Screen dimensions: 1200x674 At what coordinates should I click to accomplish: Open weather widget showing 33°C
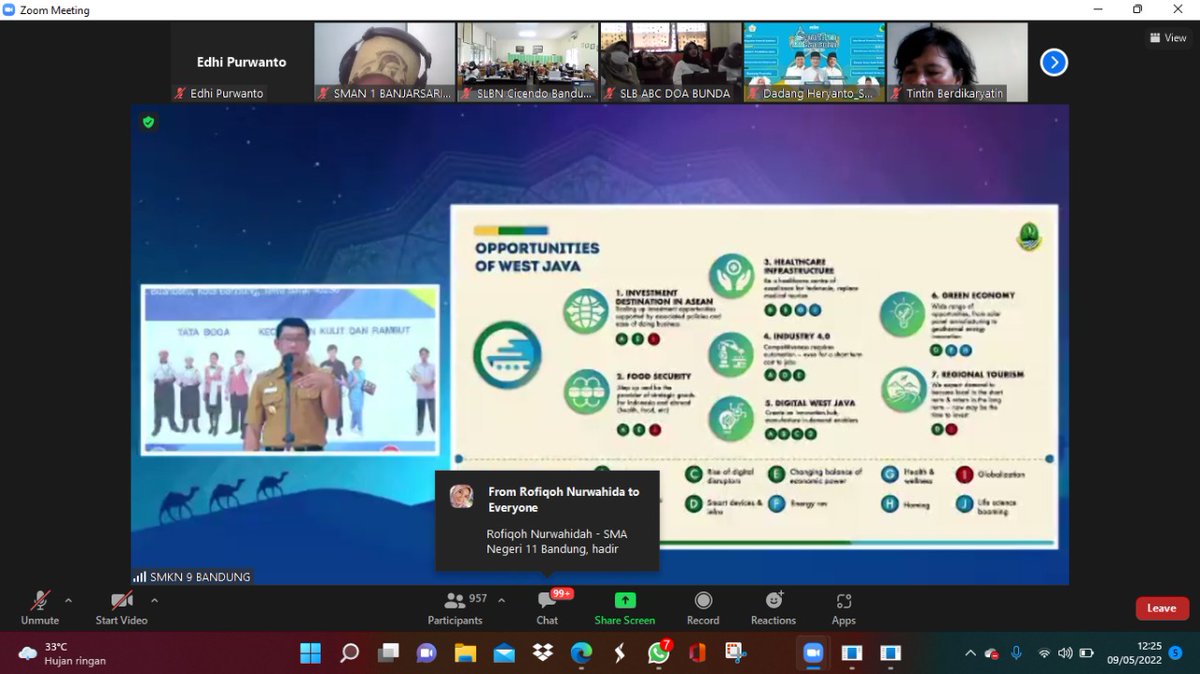click(x=62, y=653)
